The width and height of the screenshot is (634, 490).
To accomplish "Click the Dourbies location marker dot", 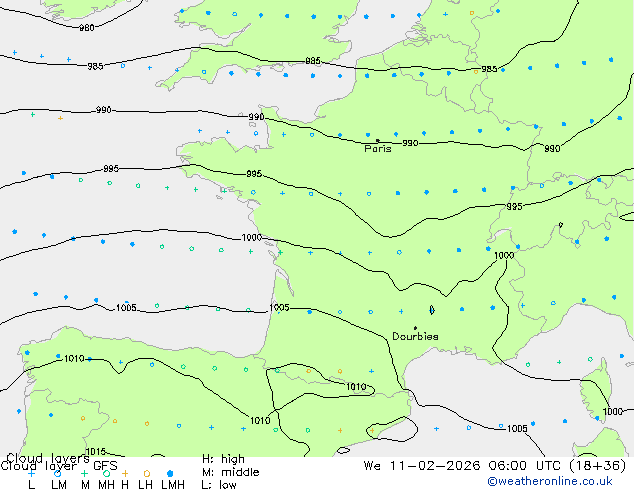I will tap(415, 328).
